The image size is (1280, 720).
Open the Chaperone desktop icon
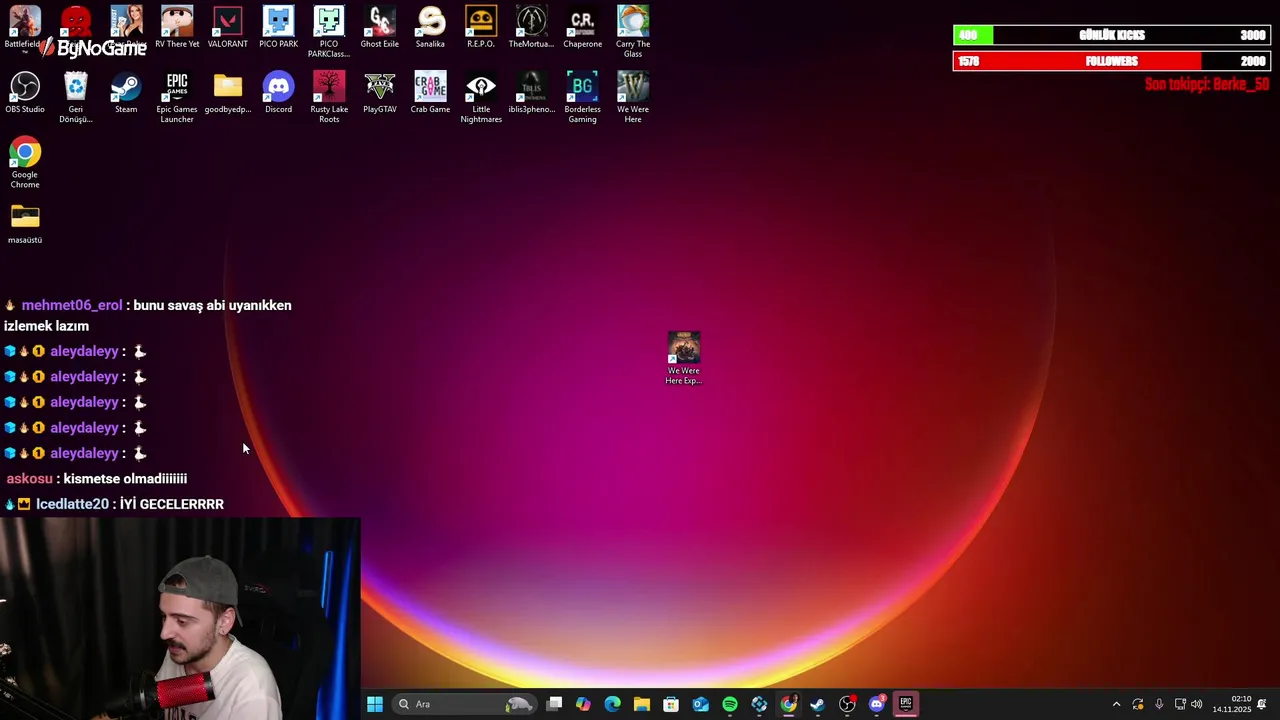(582, 27)
